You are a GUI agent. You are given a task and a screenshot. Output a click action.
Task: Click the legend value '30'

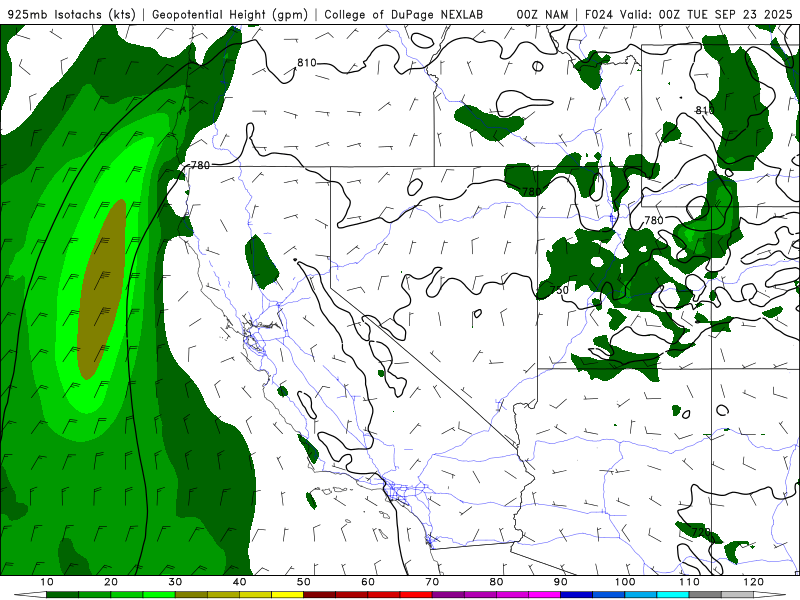pos(175,582)
